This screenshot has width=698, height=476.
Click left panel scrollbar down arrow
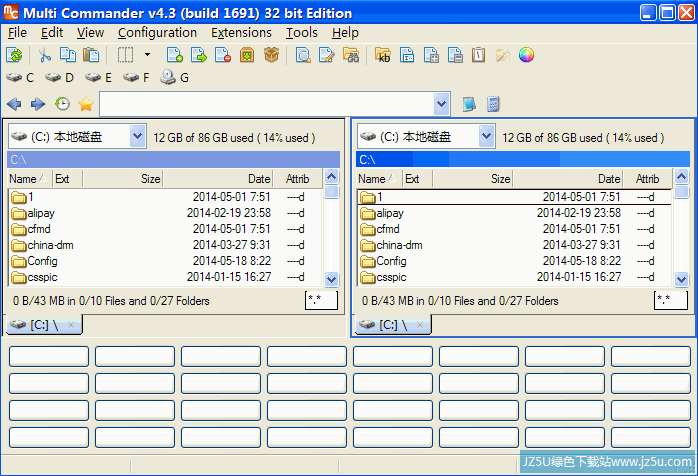331,279
